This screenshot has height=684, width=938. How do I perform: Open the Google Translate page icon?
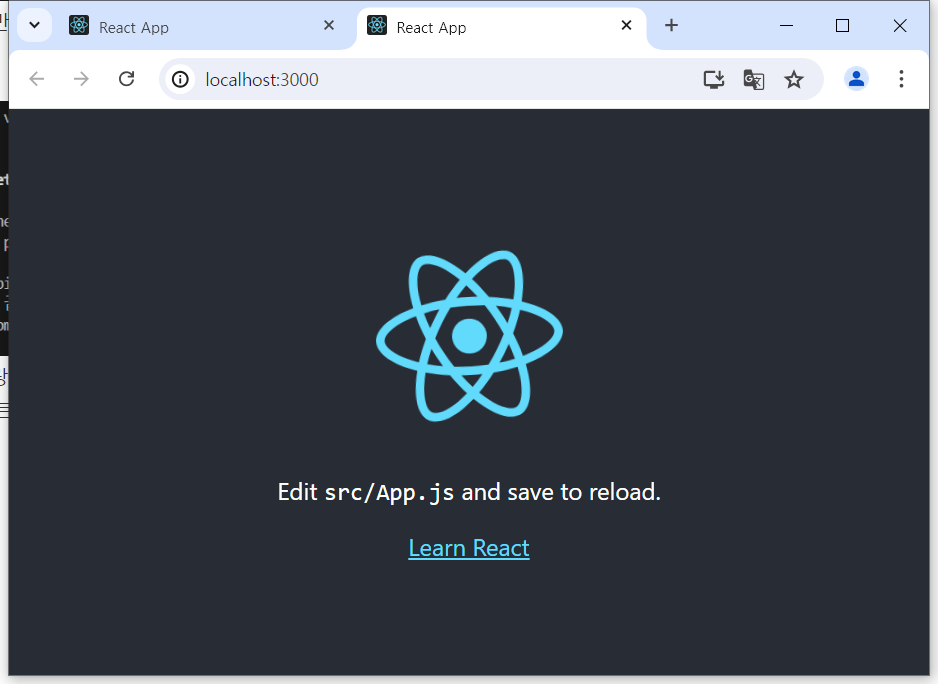tap(754, 80)
